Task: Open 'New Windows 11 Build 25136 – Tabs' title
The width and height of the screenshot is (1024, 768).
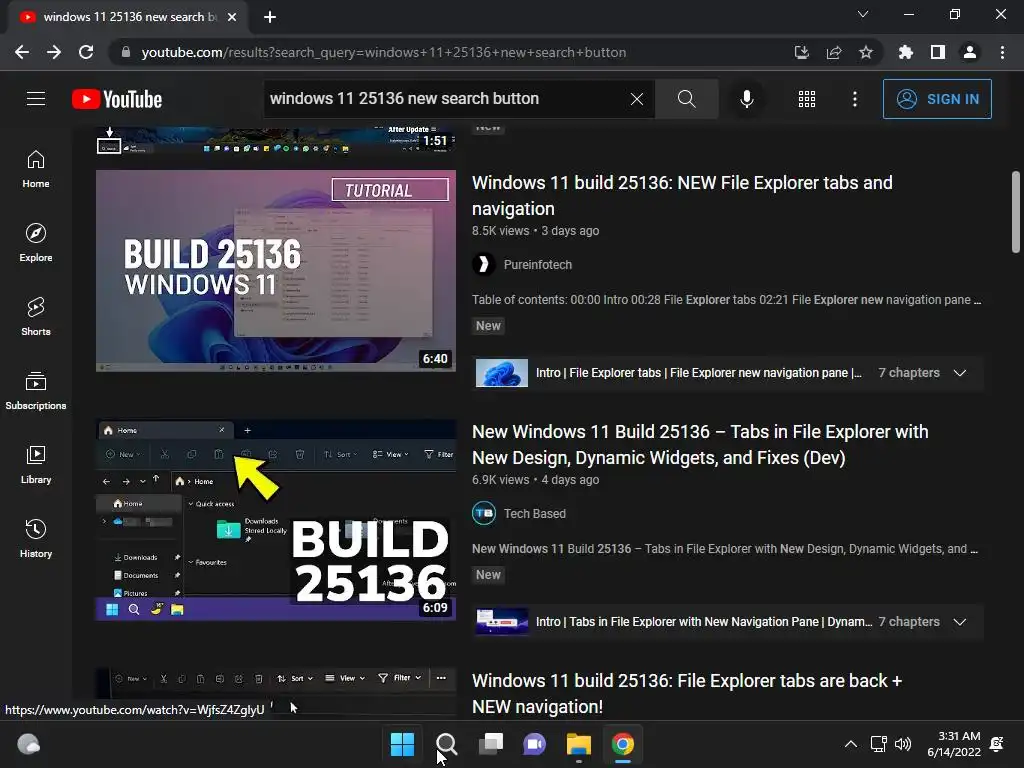Action: (x=700, y=445)
